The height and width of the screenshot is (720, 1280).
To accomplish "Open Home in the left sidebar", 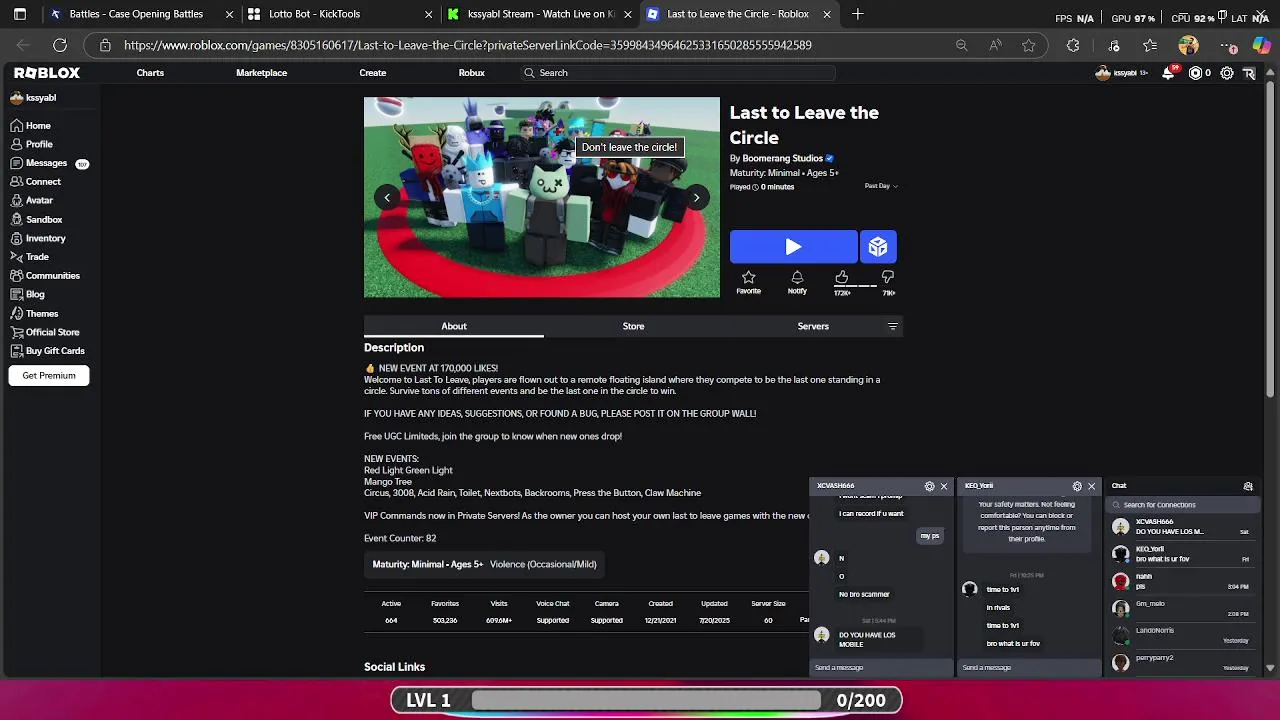I will [x=30, y=125].
